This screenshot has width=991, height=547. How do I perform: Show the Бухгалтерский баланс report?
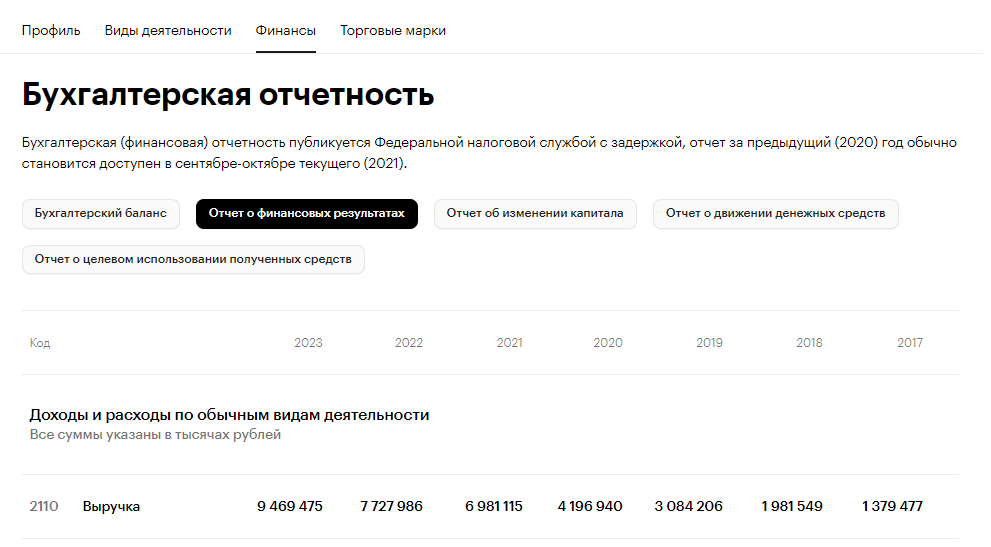tap(101, 214)
